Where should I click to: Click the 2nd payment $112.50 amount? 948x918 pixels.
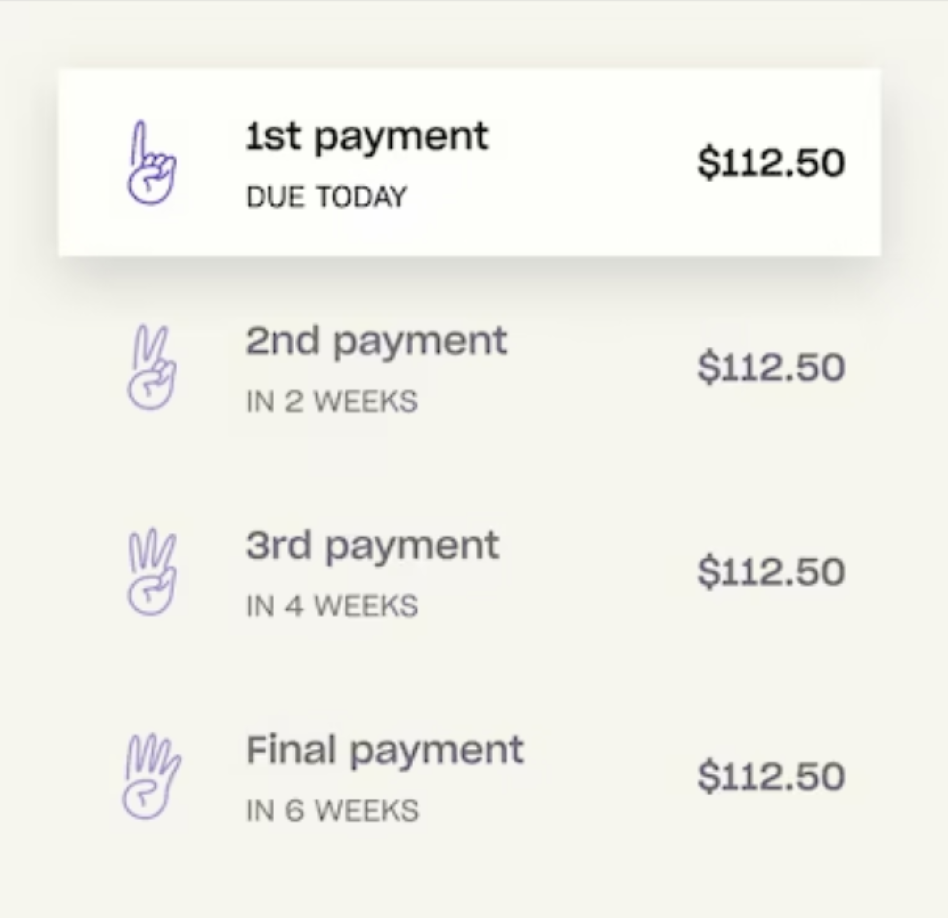click(771, 367)
